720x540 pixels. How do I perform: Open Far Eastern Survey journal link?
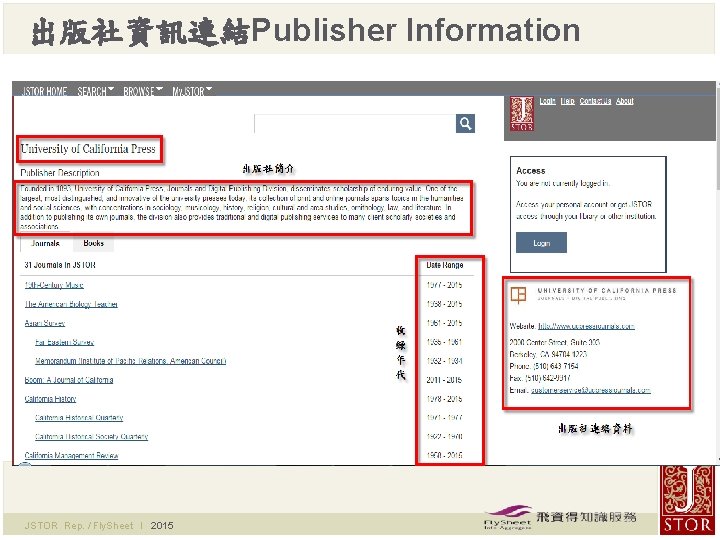[x=65, y=342]
